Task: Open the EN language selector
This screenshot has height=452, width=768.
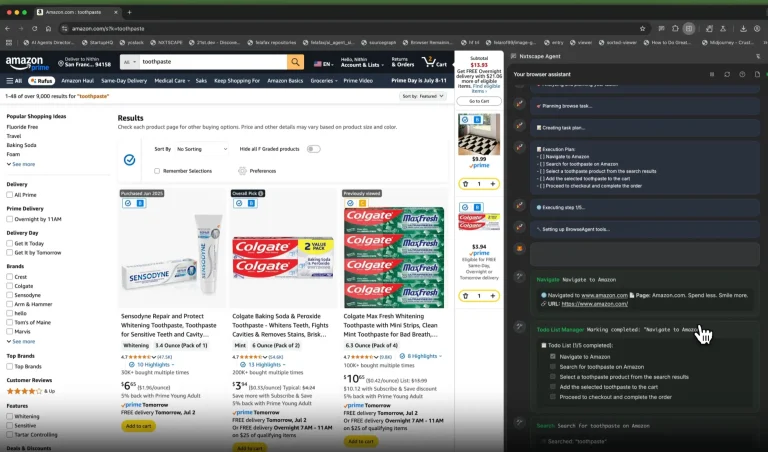Action: pyautogui.click(x=323, y=64)
